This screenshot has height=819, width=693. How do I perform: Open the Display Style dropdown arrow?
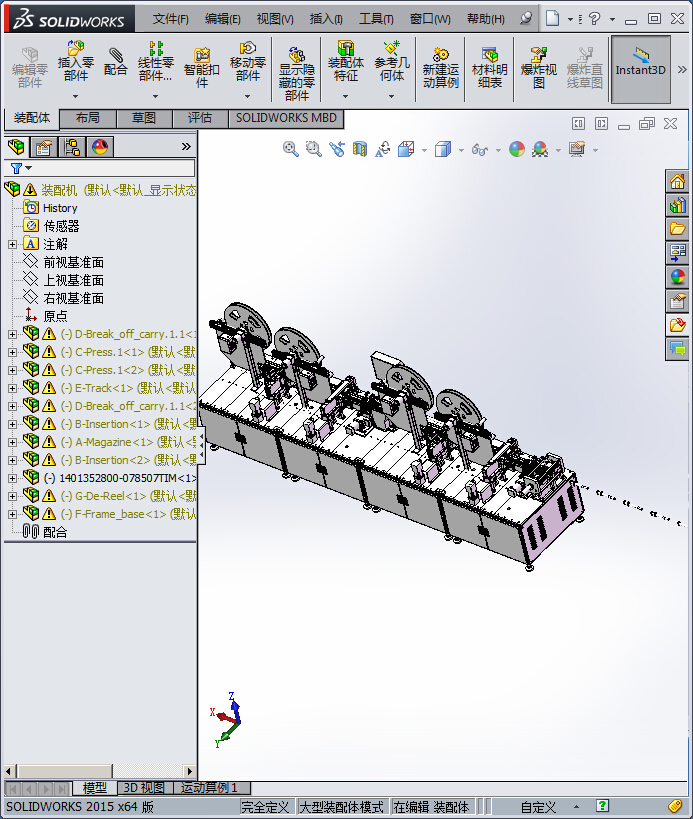(x=461, y=150)
